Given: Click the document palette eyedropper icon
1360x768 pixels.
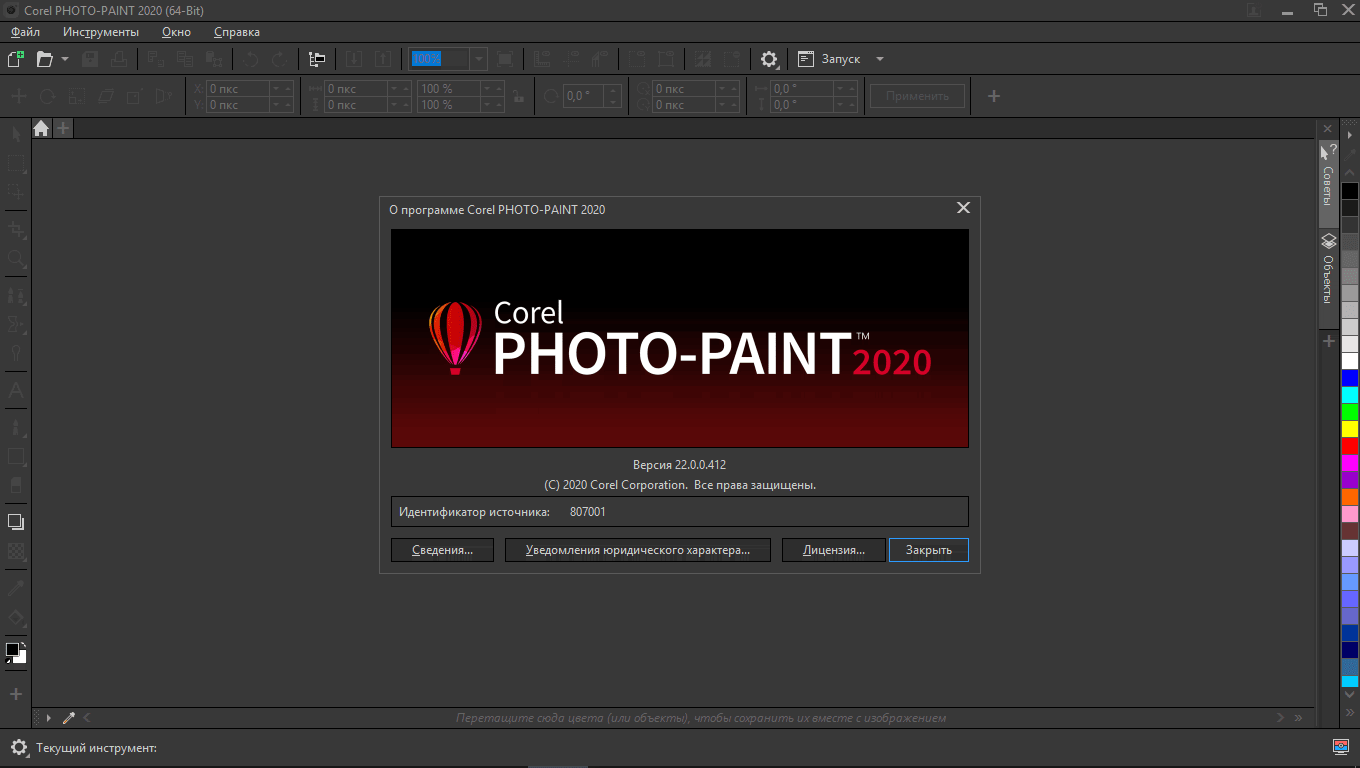Looking at the screenshot, I should (x=69, y=718).
